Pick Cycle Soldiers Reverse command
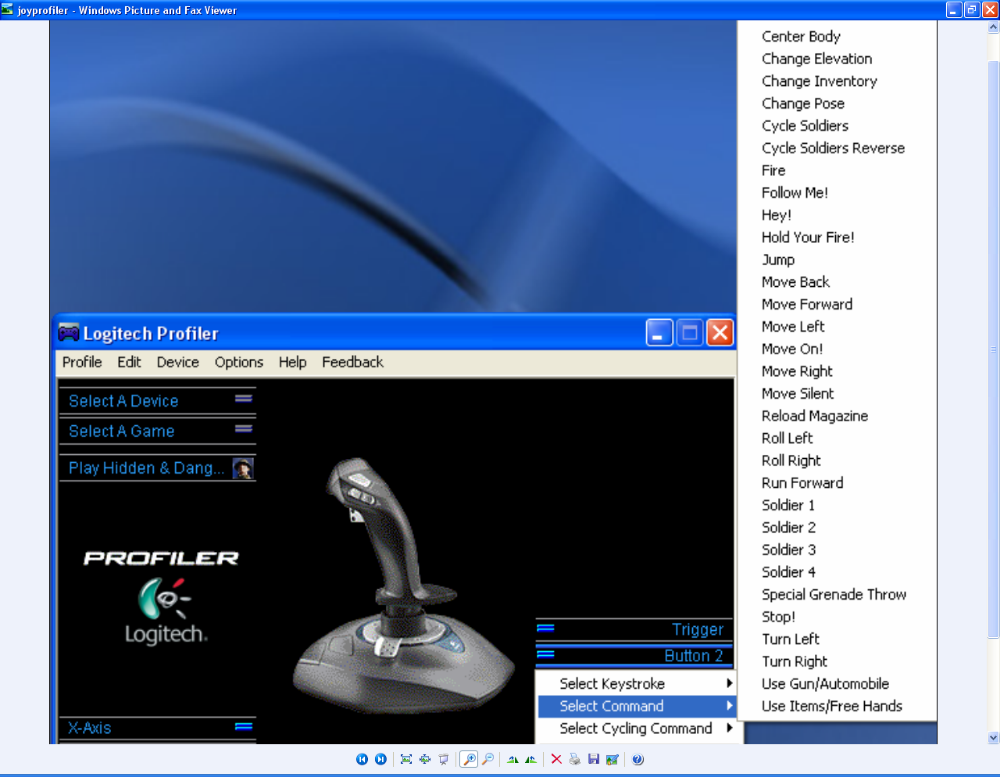This screenshot has height=777, width=1000. coord(837,148)
